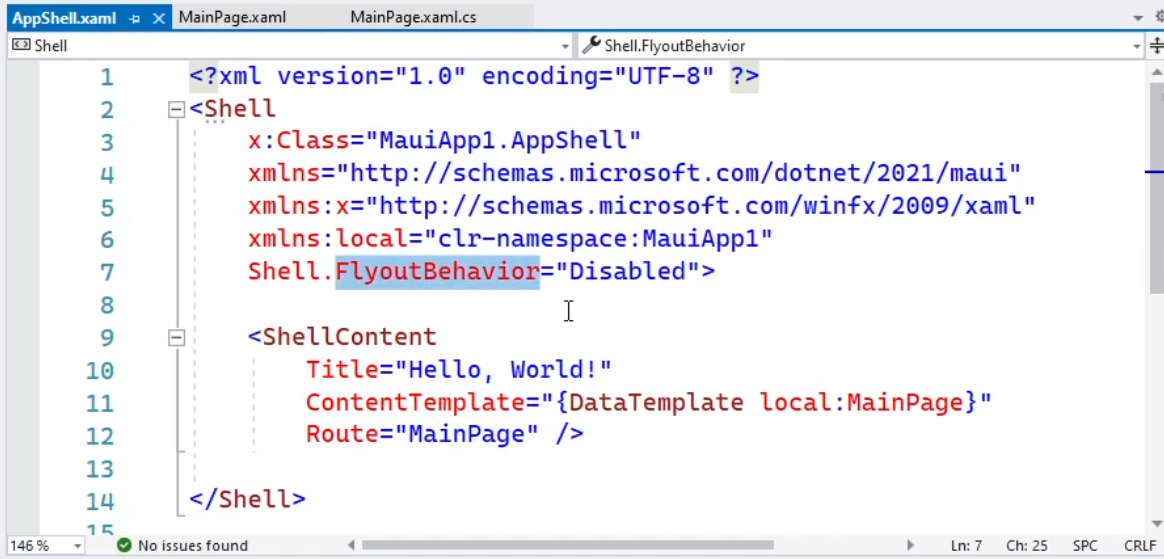Click the closing </Shell> tag
1164x559 pixels.
(x=247, y=499)
